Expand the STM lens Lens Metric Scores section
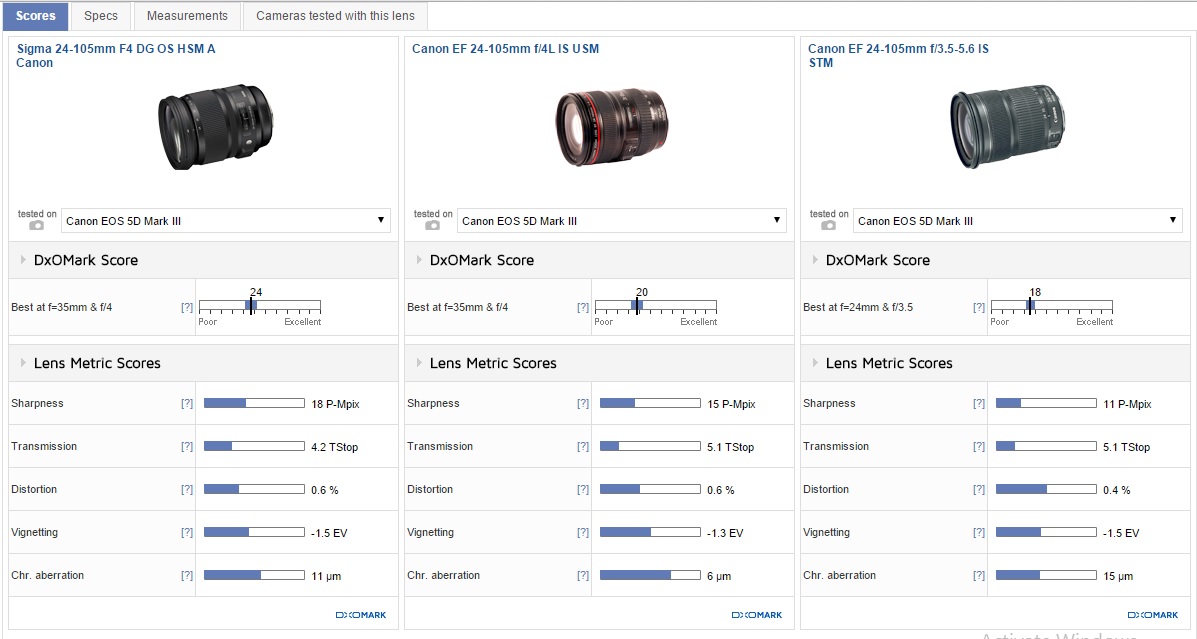This screenshot has width=1197, height=639. [888, 363]
